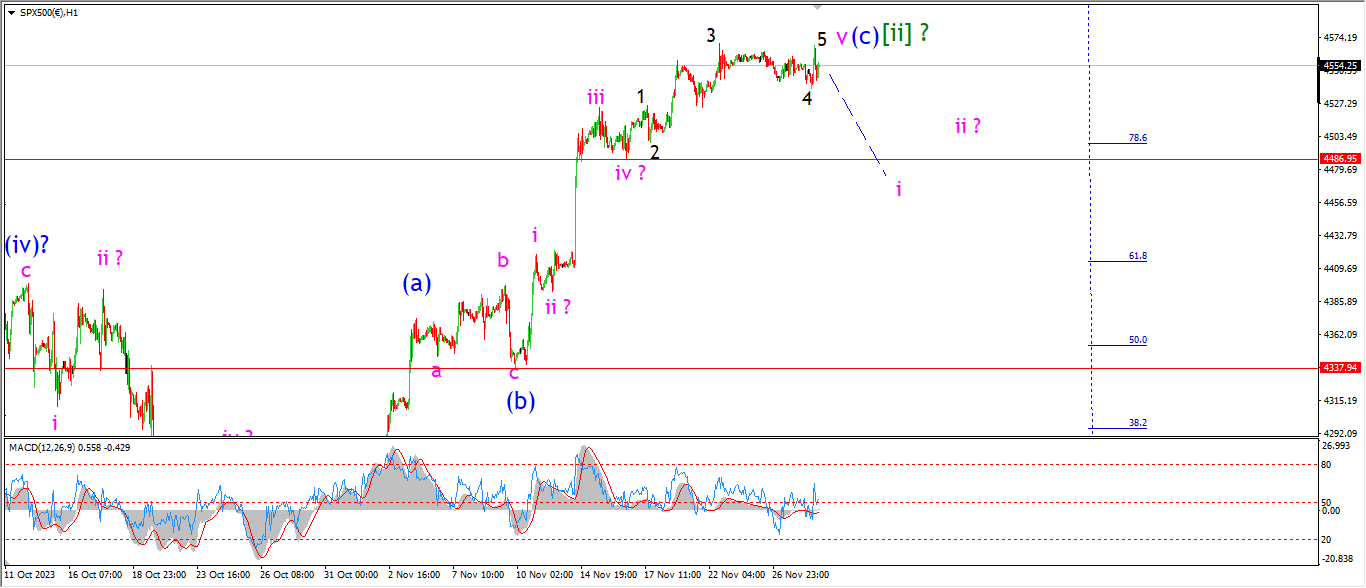Click the blue (a) wave label

click(x=416, y=283)
